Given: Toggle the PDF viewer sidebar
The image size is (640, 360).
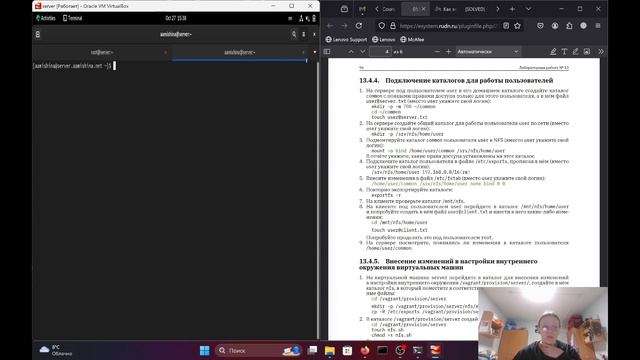Looking at the screenshot, I should pyautogui.click(x=327, y=52).
